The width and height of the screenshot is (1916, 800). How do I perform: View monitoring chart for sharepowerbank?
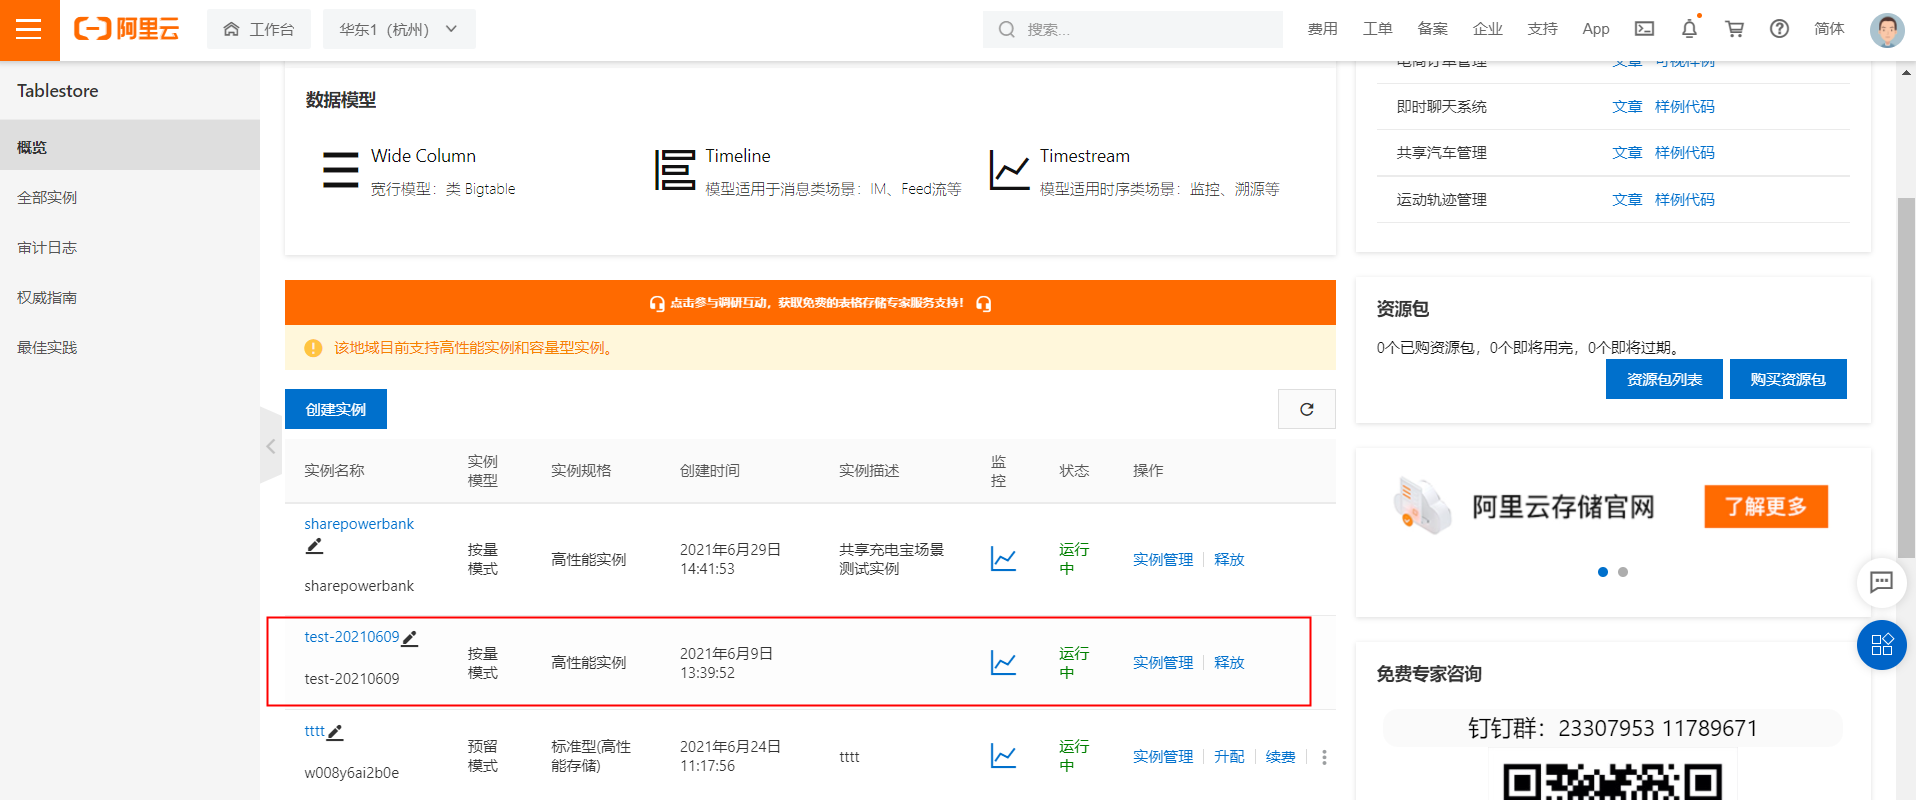pyautogui.click(x=1002, y=559)
